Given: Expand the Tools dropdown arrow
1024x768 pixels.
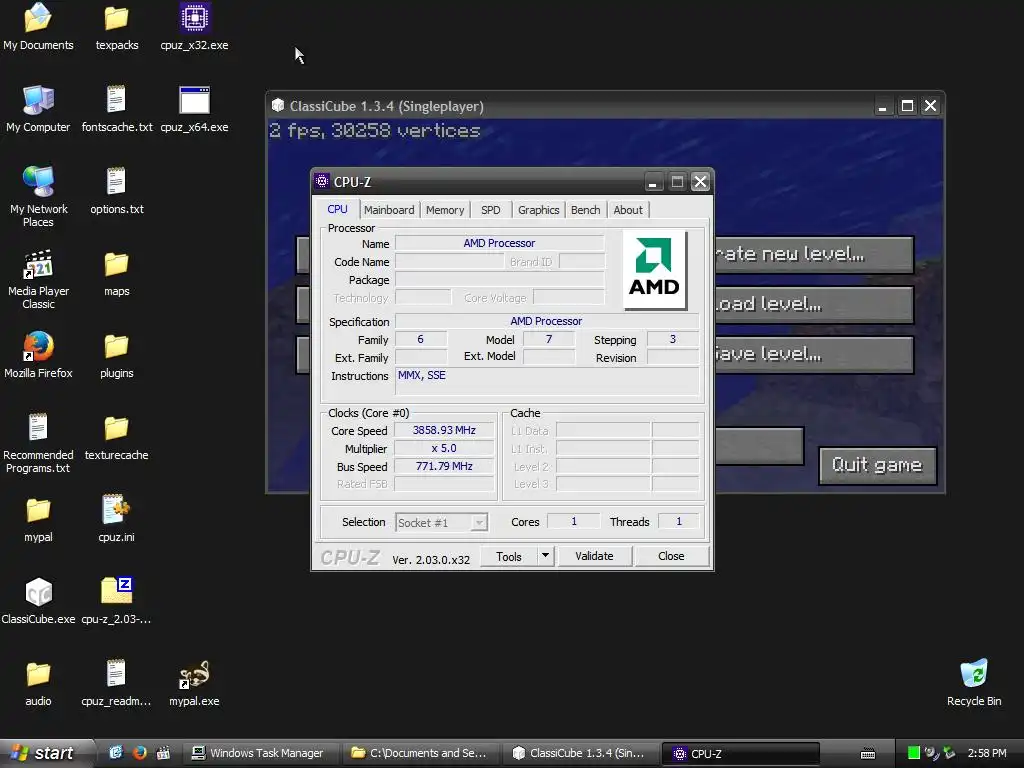Looking at the screenshot, I should 545,556.
